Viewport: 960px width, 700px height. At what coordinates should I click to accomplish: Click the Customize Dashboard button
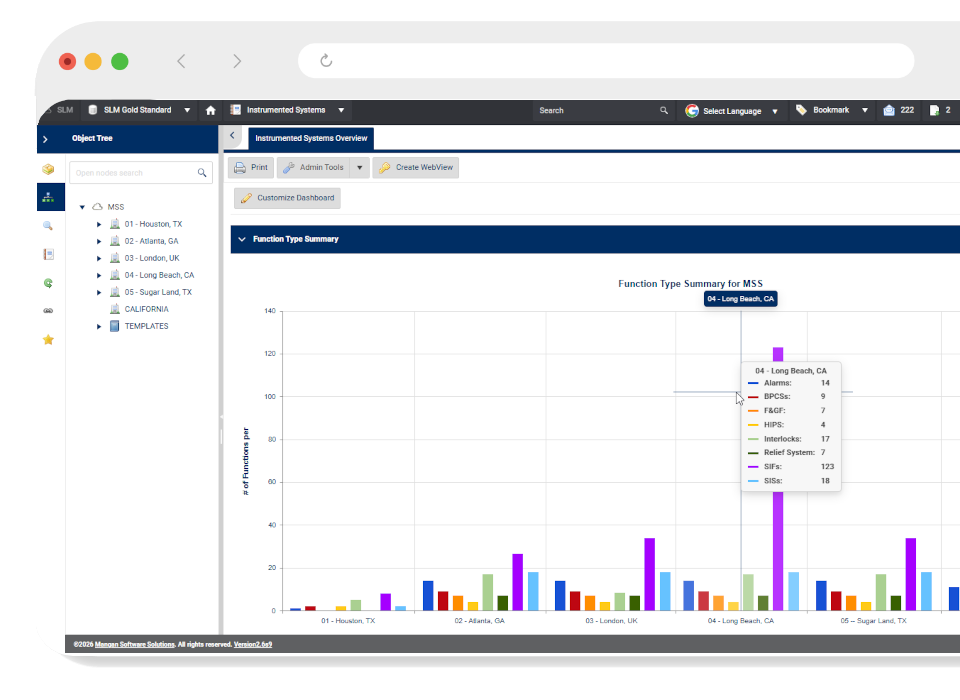[288, 198]
